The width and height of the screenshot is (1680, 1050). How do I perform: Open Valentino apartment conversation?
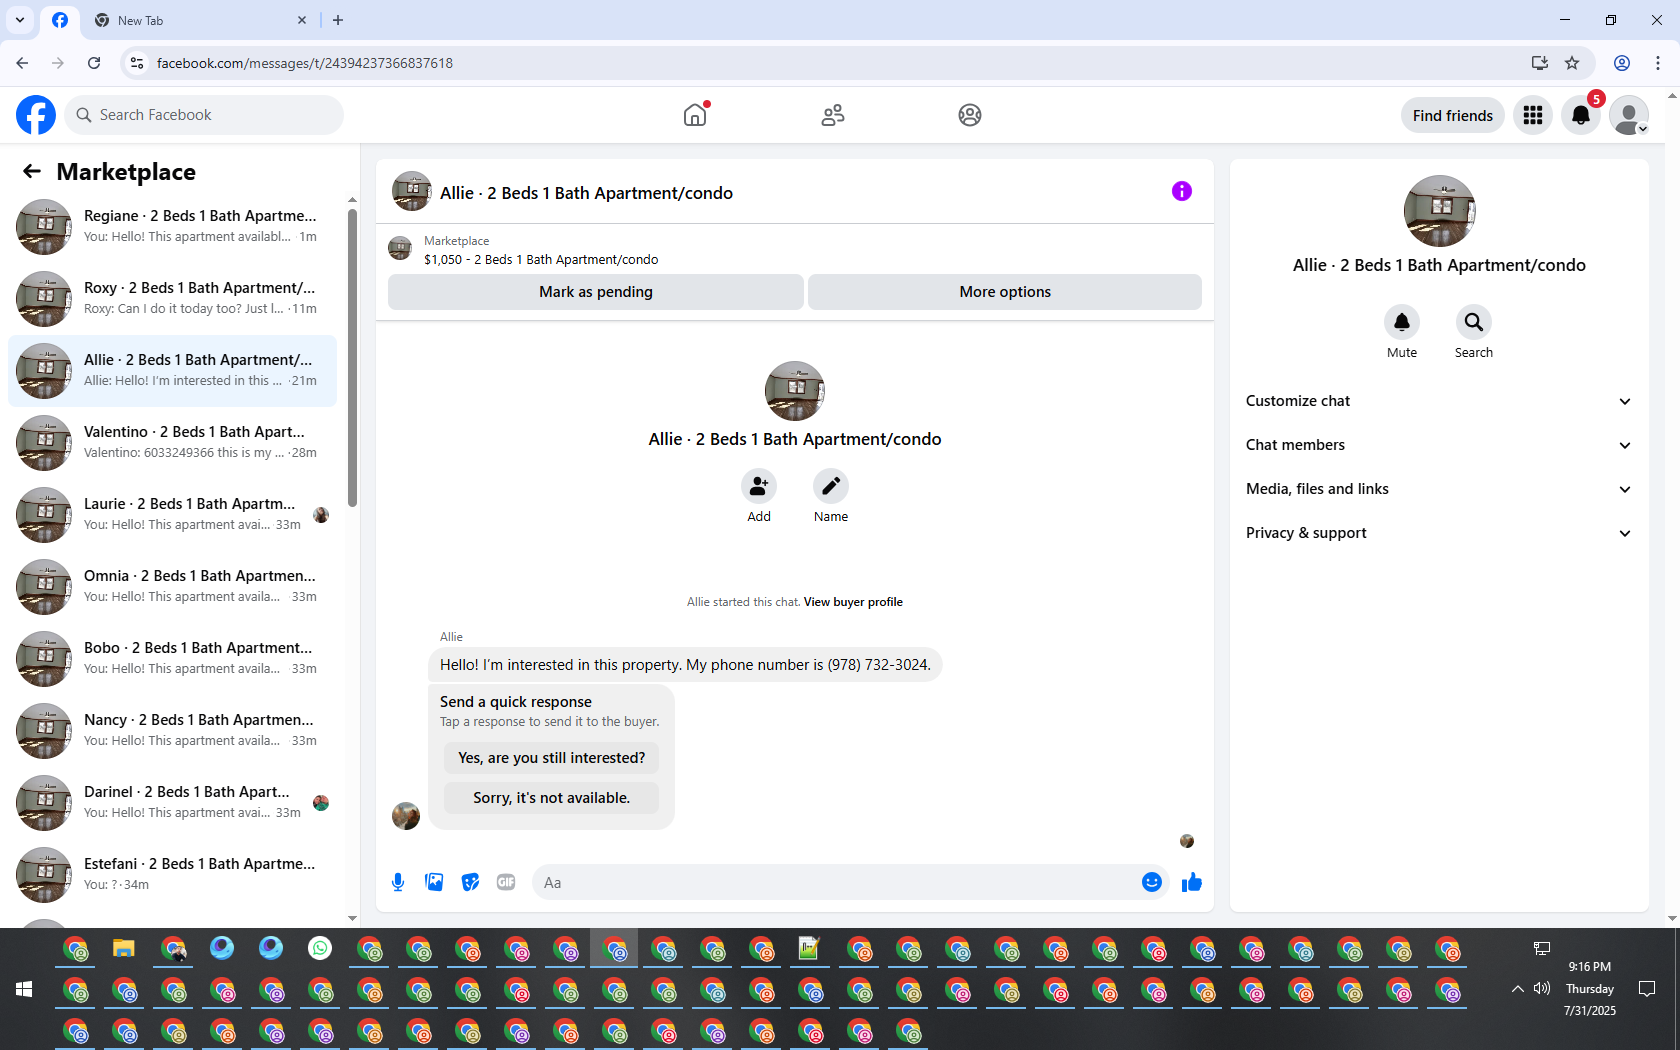coord(172,442)
